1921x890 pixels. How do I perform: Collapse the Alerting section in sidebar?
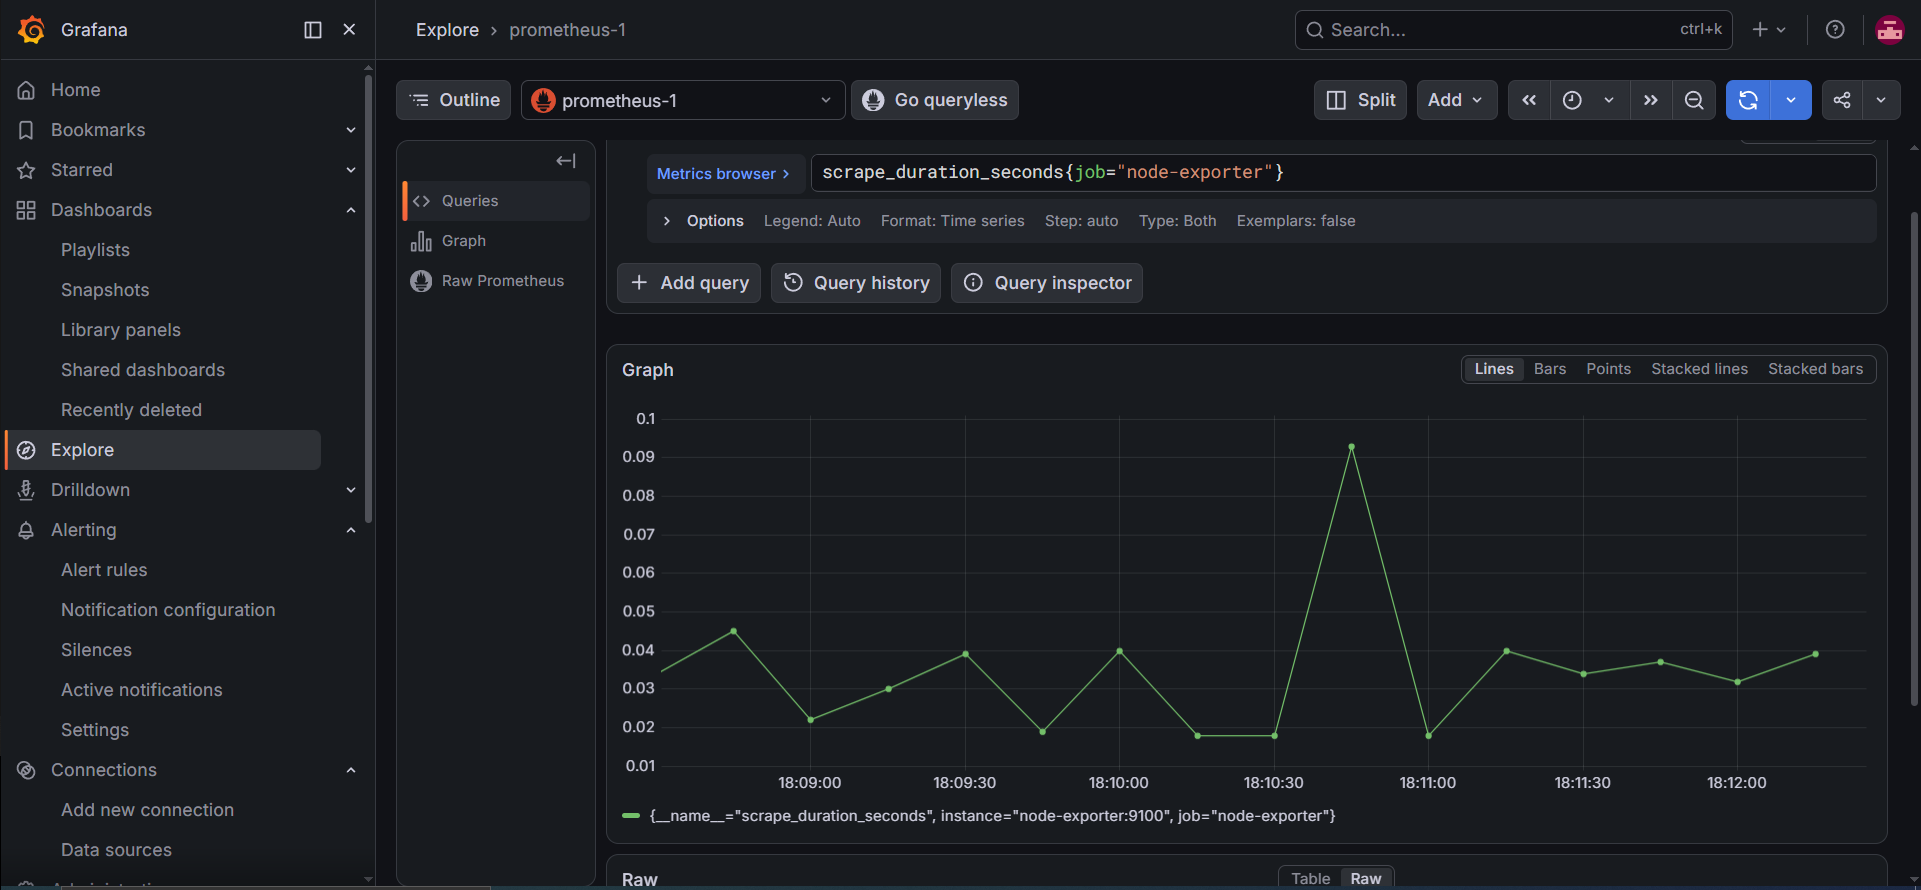(351, 530)
